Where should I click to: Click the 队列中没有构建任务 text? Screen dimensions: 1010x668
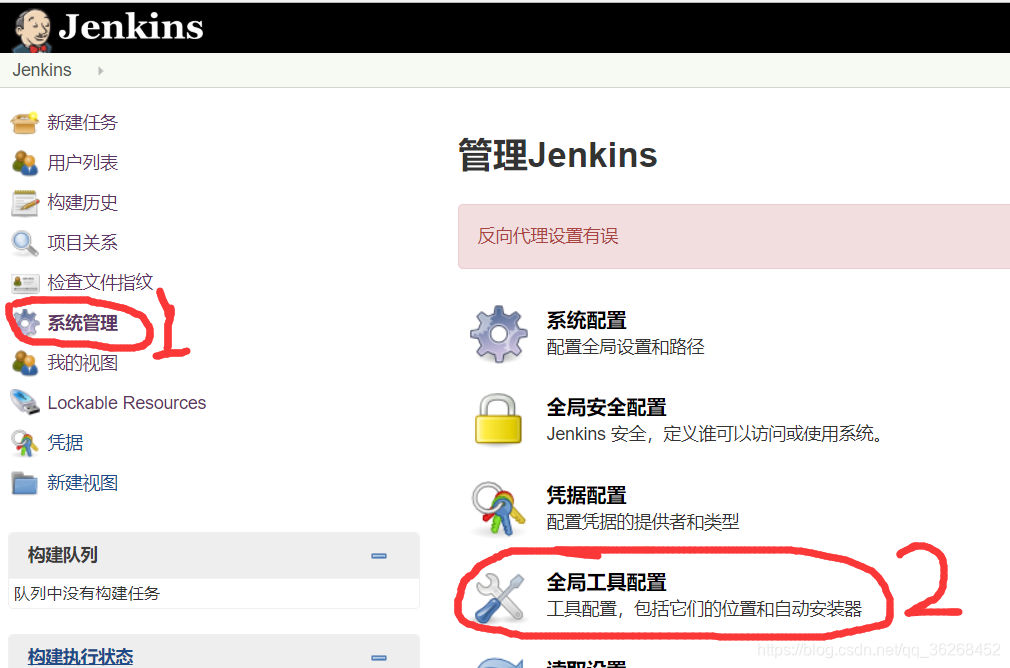(x=86, y=593)
